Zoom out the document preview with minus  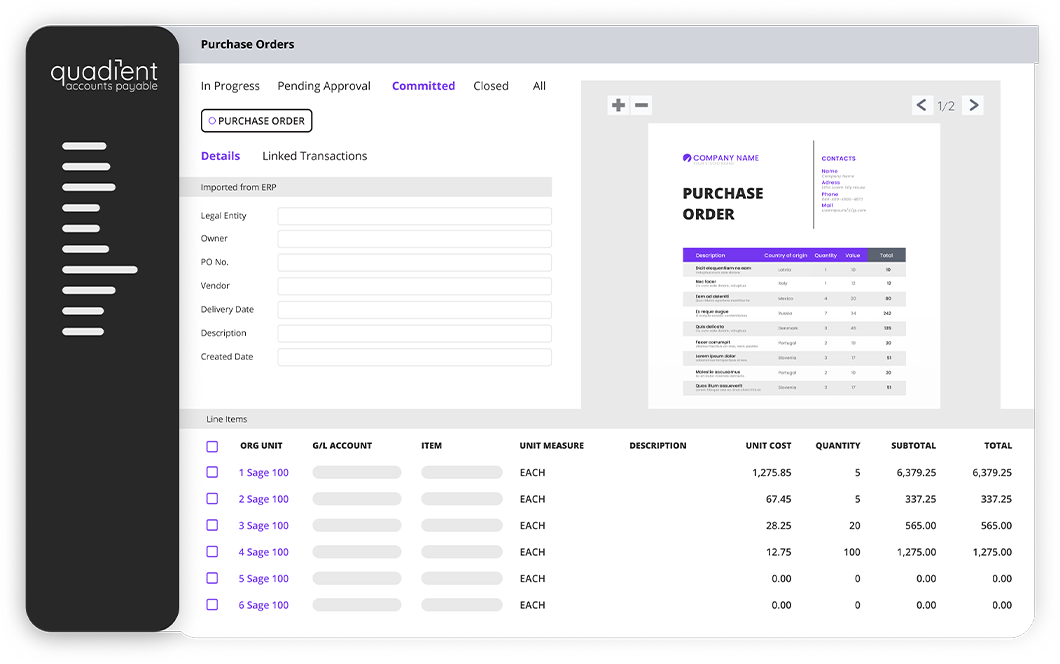642,105
